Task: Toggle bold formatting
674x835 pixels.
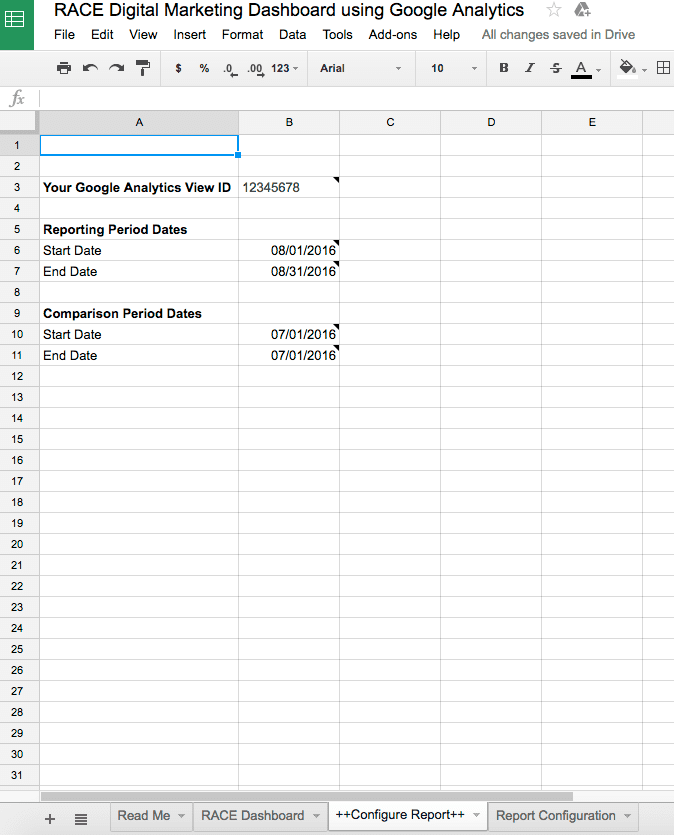Action: (x=504, y=68)
